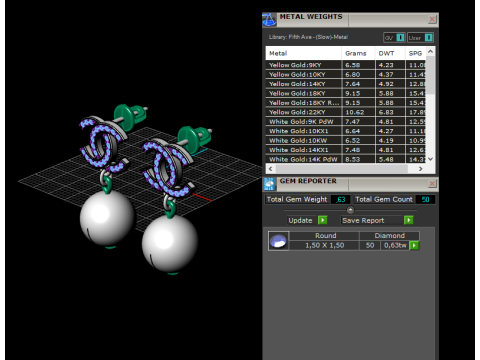Viewport: 480px width, 360px height.
Task: Click the horizontal scrollbar thumb of metal table
Action: pos(342,169)
